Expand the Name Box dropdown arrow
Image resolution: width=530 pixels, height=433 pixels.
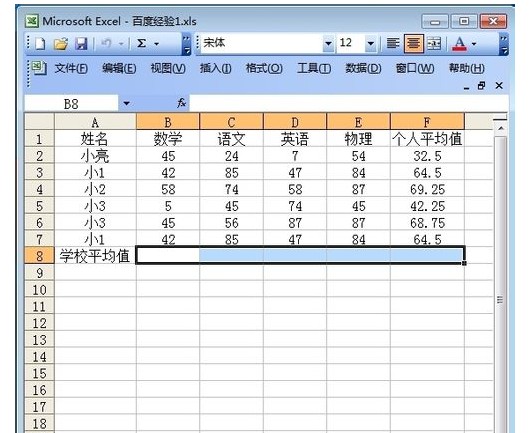tap(126, 103)
